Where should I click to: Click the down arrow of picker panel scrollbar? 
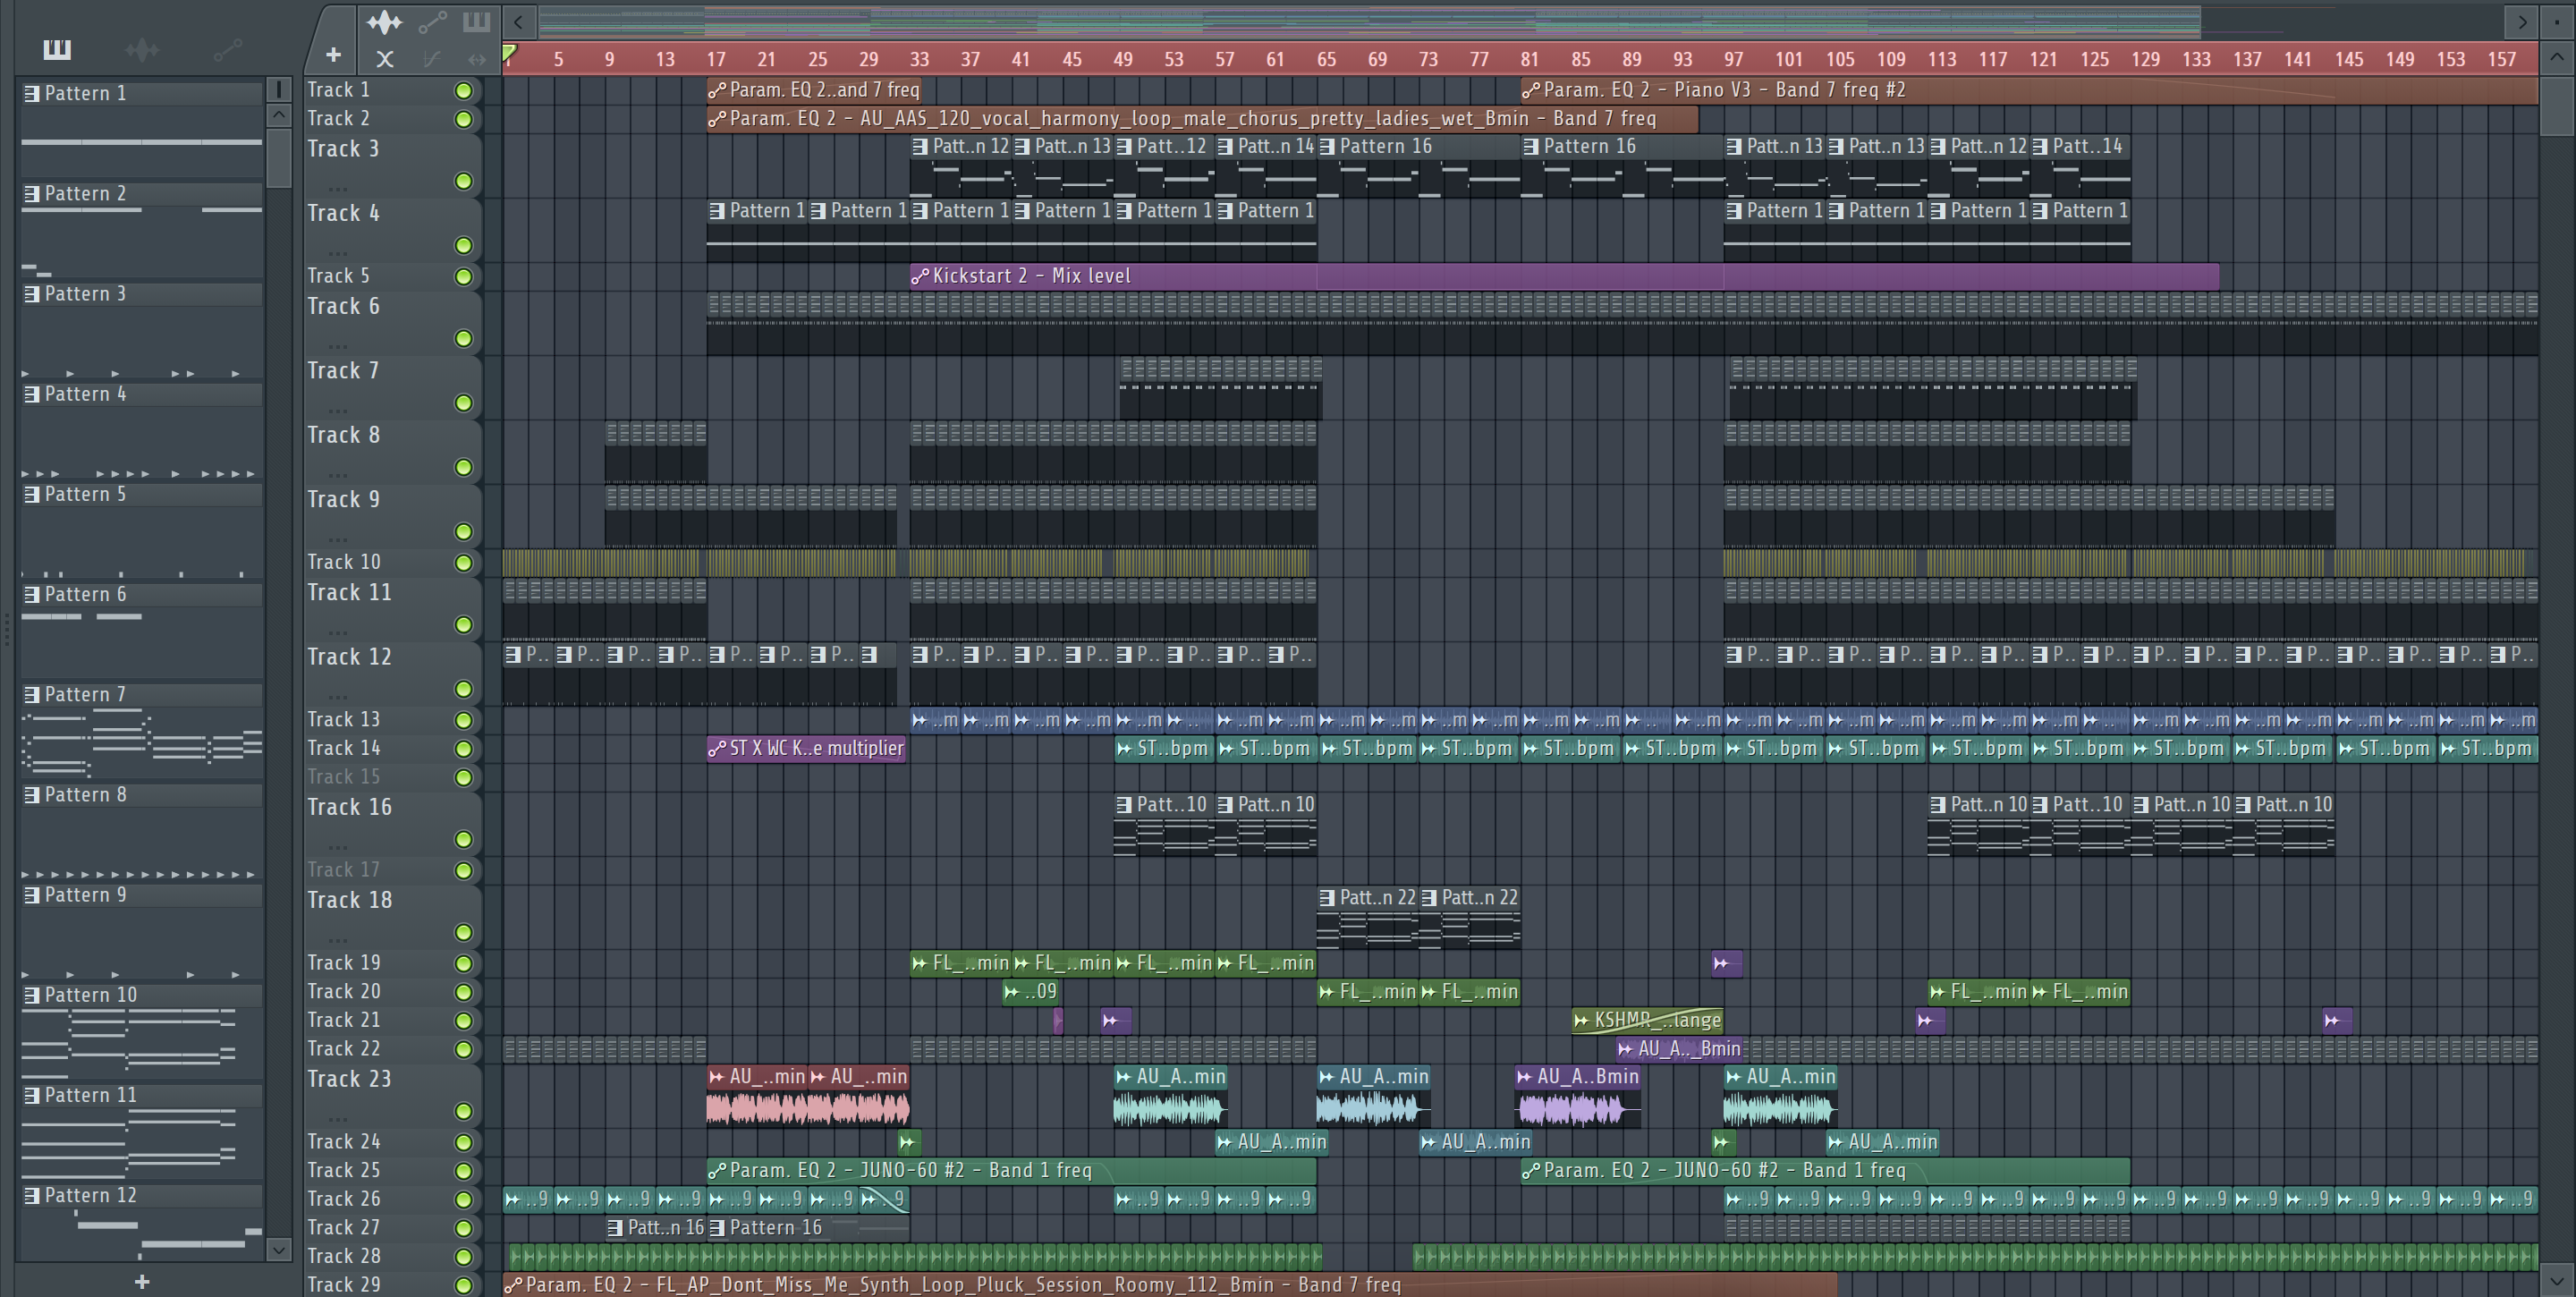[279, 1249]
